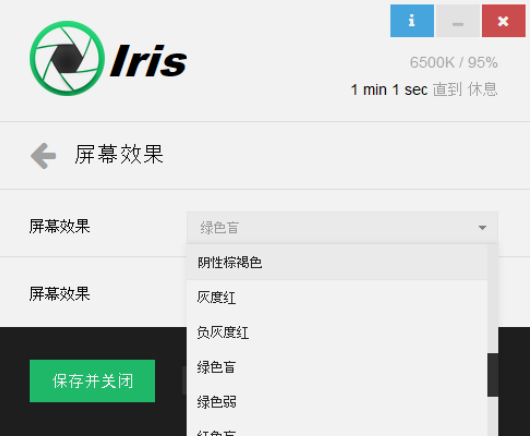Close the Iris window with red X
Image resolution: width=530 pixels, height=436 pixels.
point(503,21)
